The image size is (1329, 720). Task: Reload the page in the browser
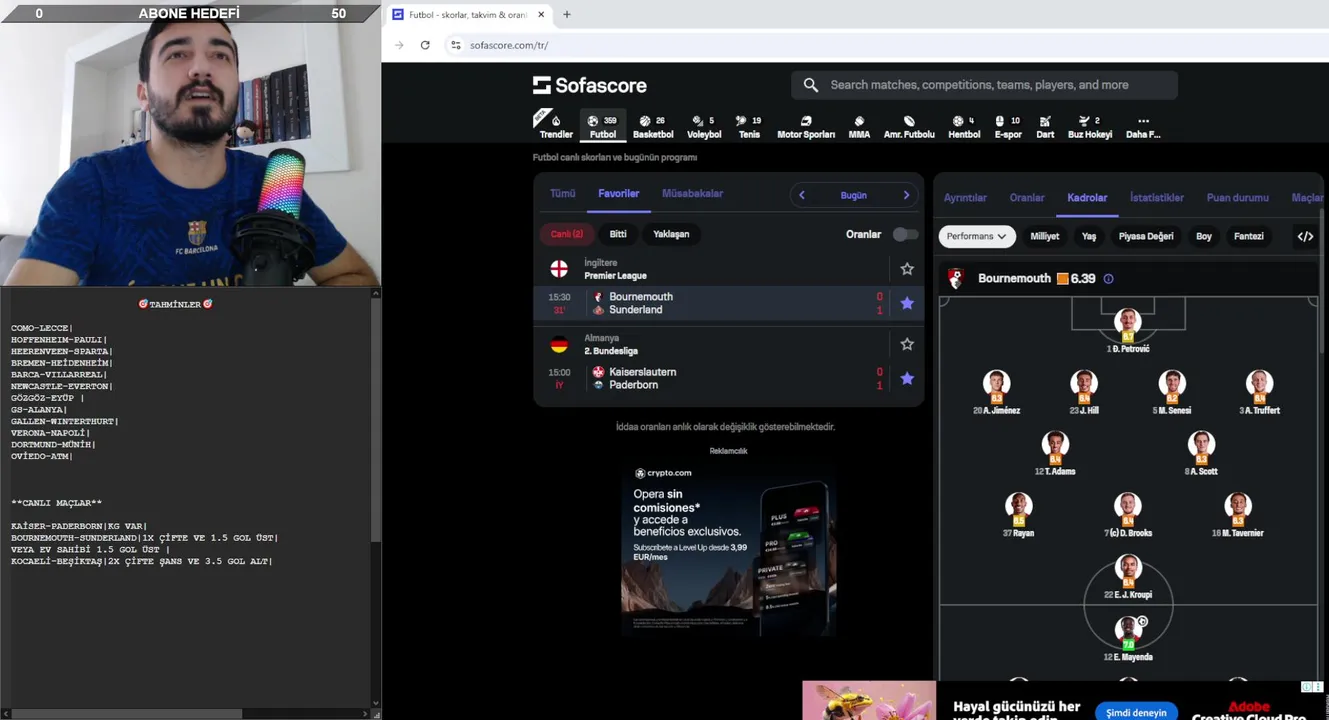click(x=425, y=45)
